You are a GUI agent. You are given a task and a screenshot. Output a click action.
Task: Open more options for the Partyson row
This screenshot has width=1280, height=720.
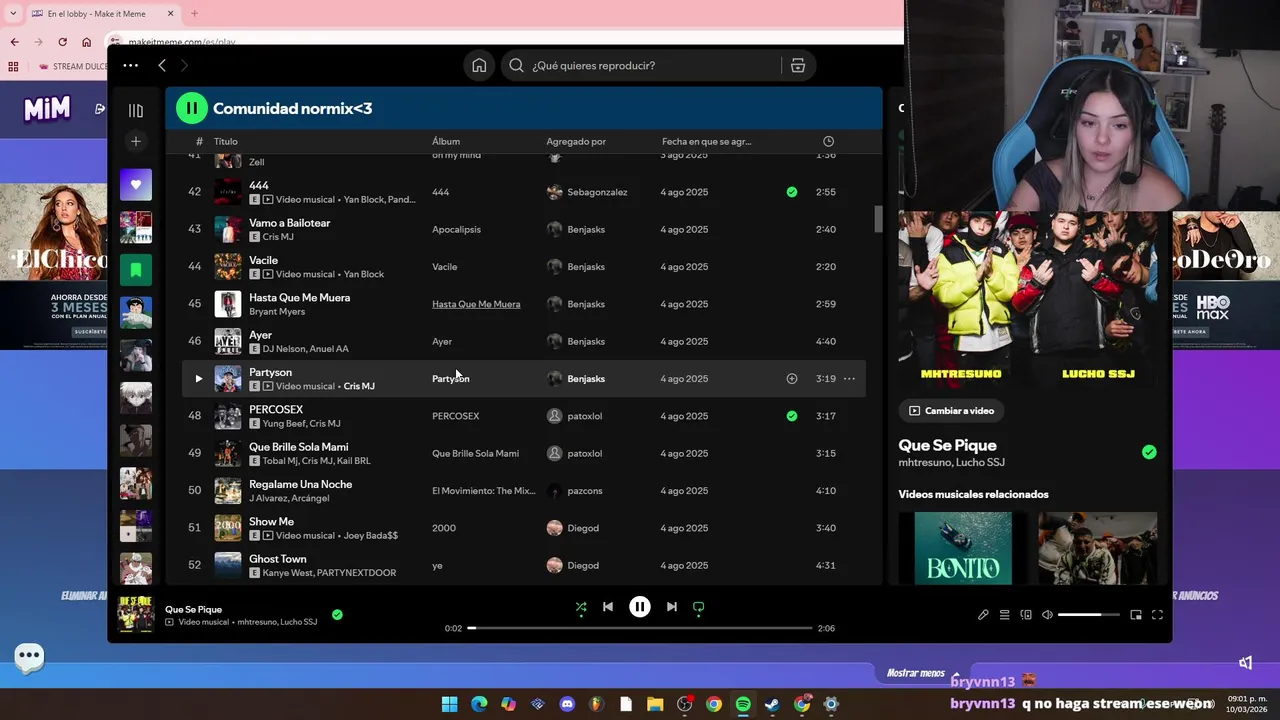point(849,379)
